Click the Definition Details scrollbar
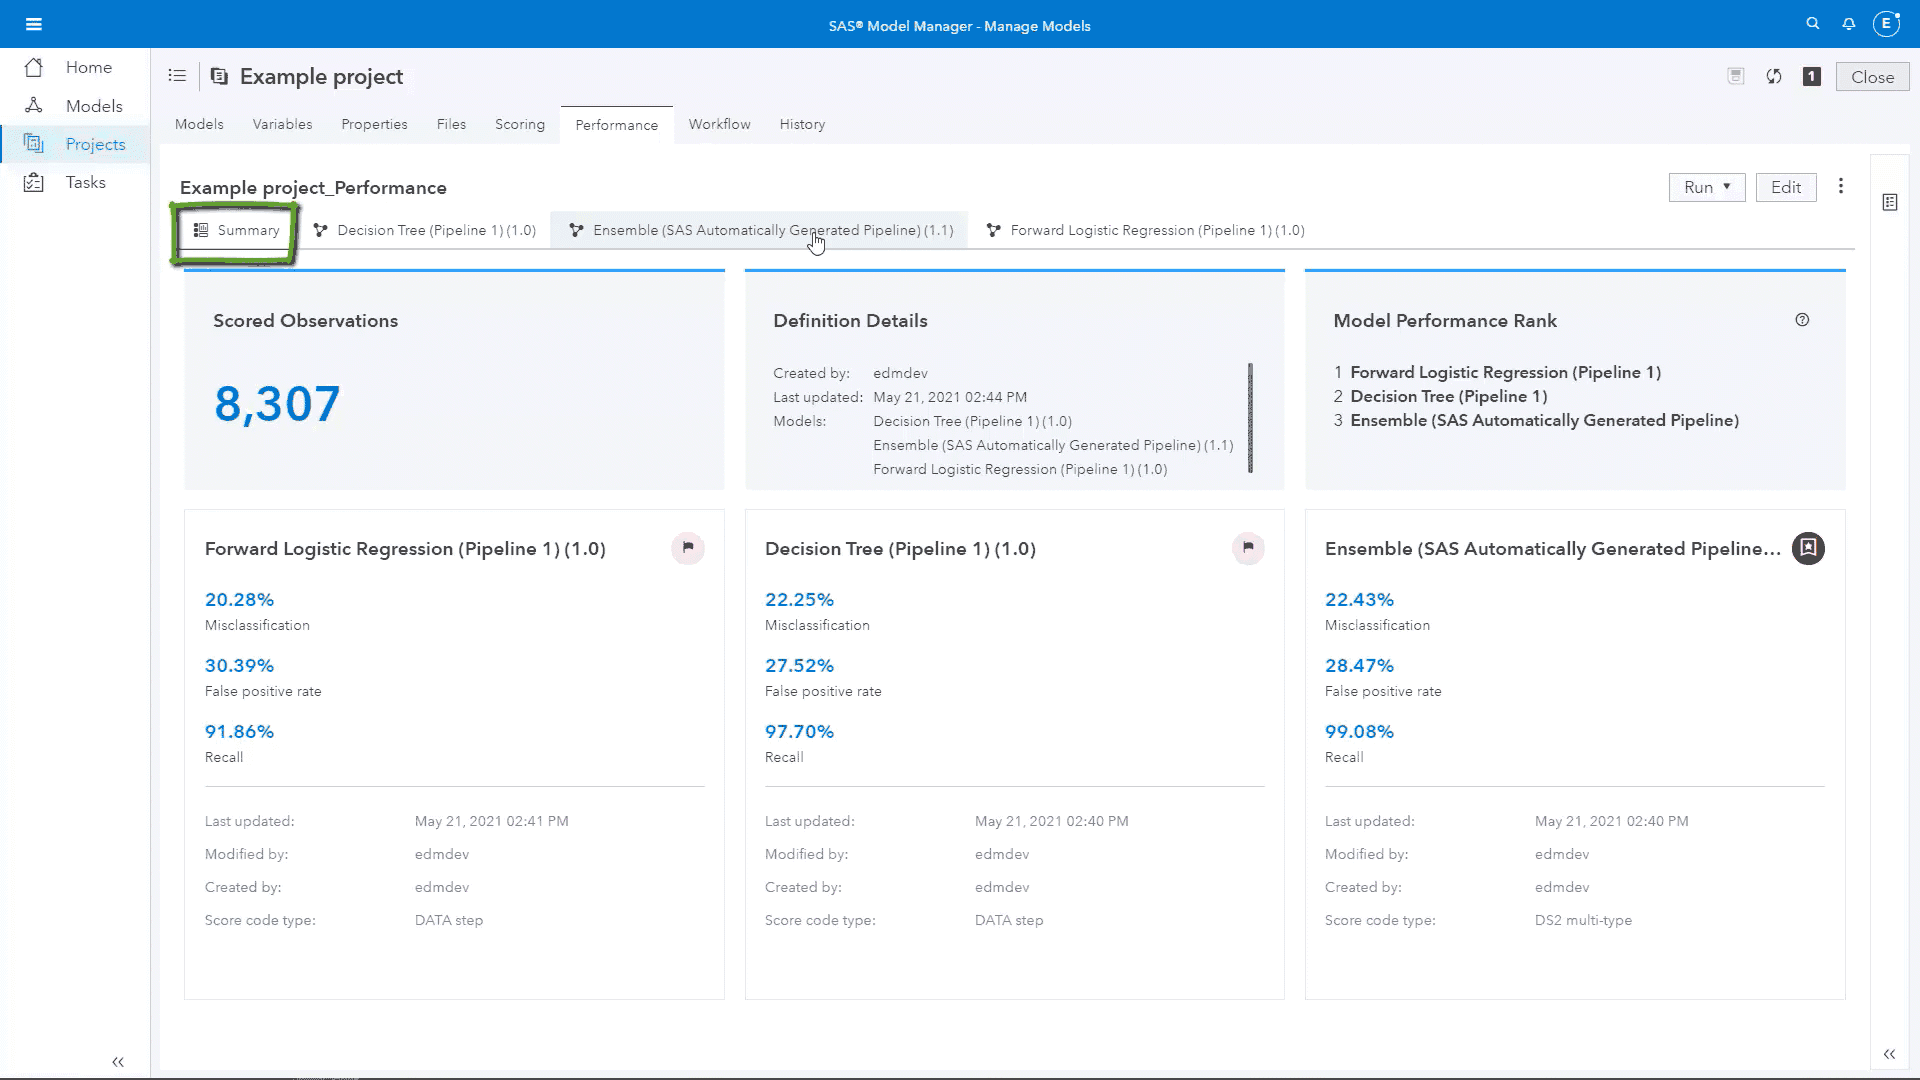 click(1250, 417)
